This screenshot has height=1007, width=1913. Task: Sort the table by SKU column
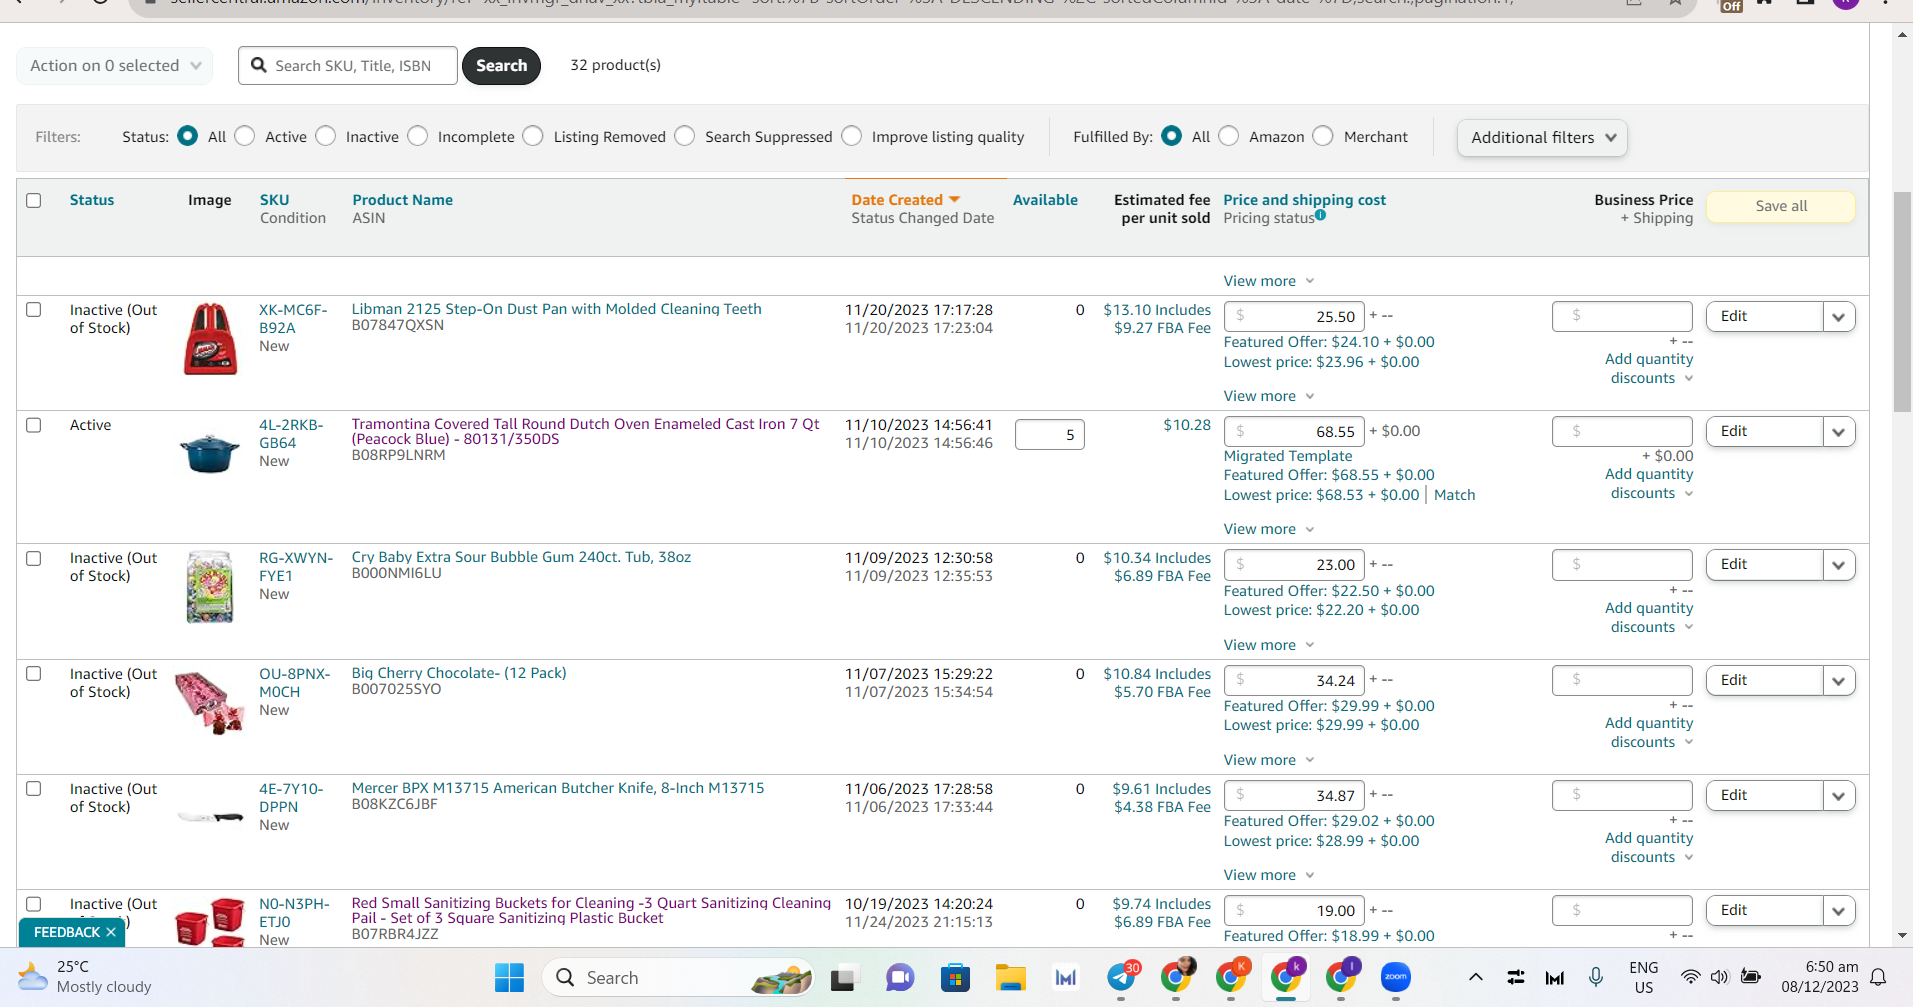point(274,200)
